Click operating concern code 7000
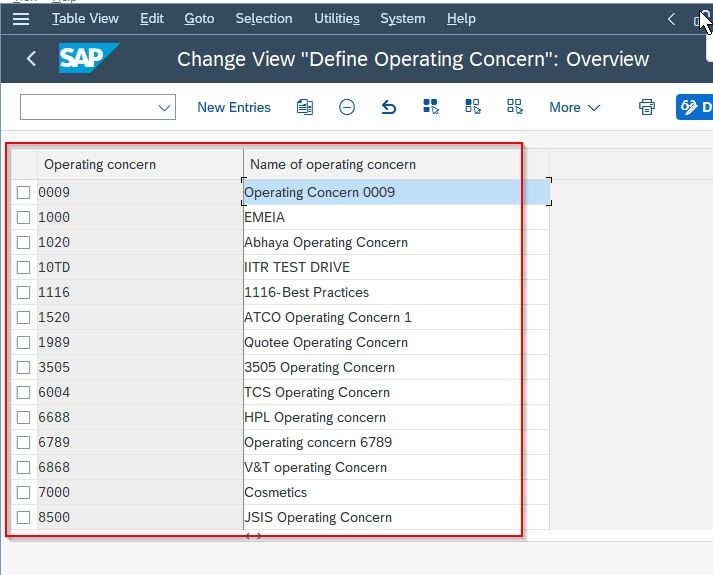 point(140,492)
